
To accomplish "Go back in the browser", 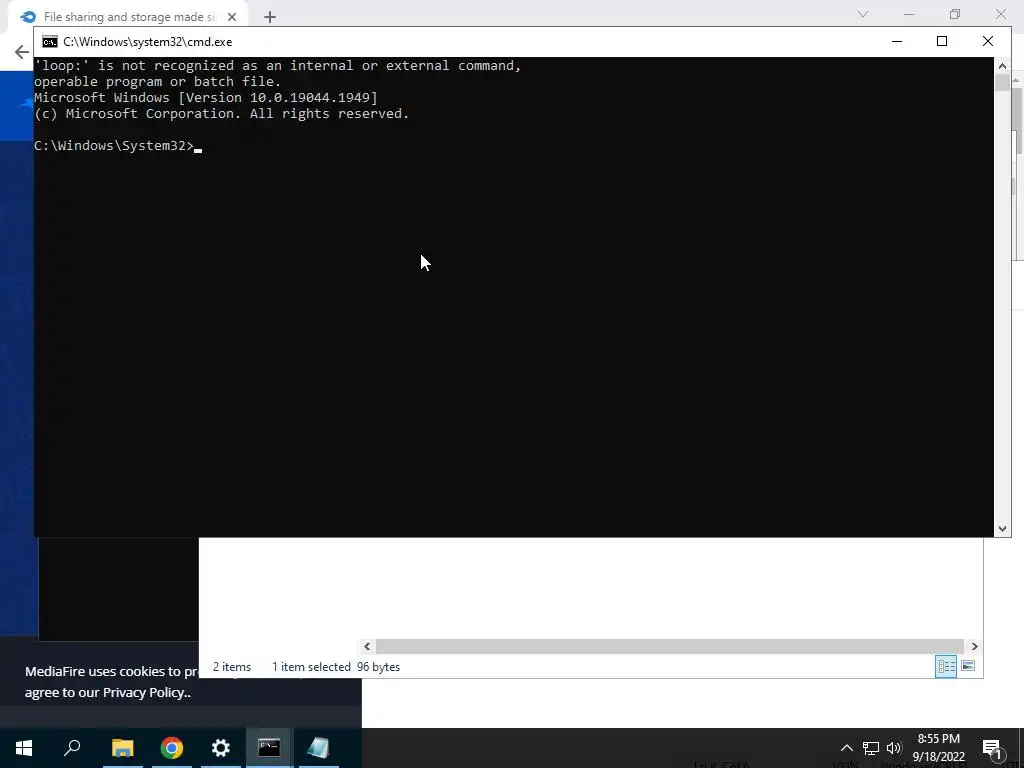I will tap(22, 52).
